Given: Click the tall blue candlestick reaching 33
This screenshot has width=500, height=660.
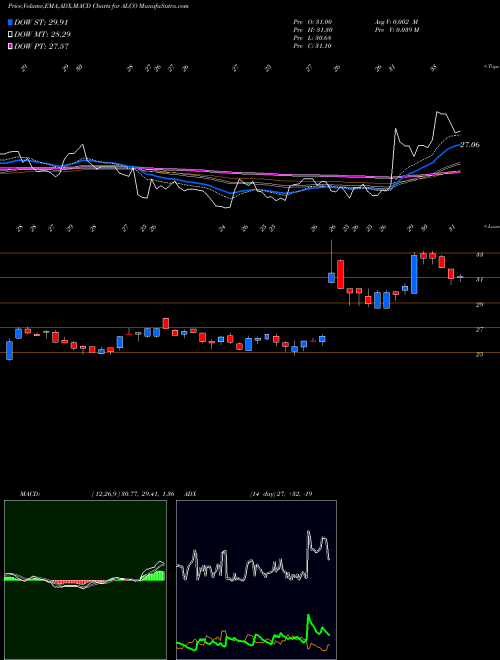Looking at the screenshot, I should (x=414, y=274).
